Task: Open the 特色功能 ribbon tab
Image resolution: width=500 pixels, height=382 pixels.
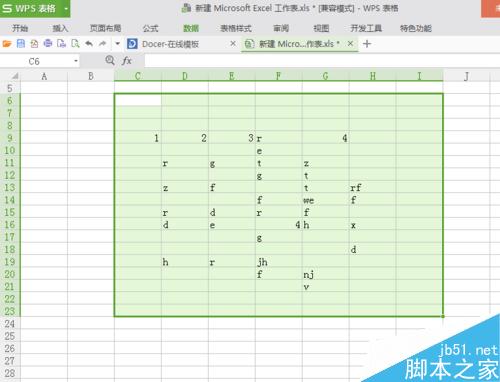Action: [x=416, y=28]
